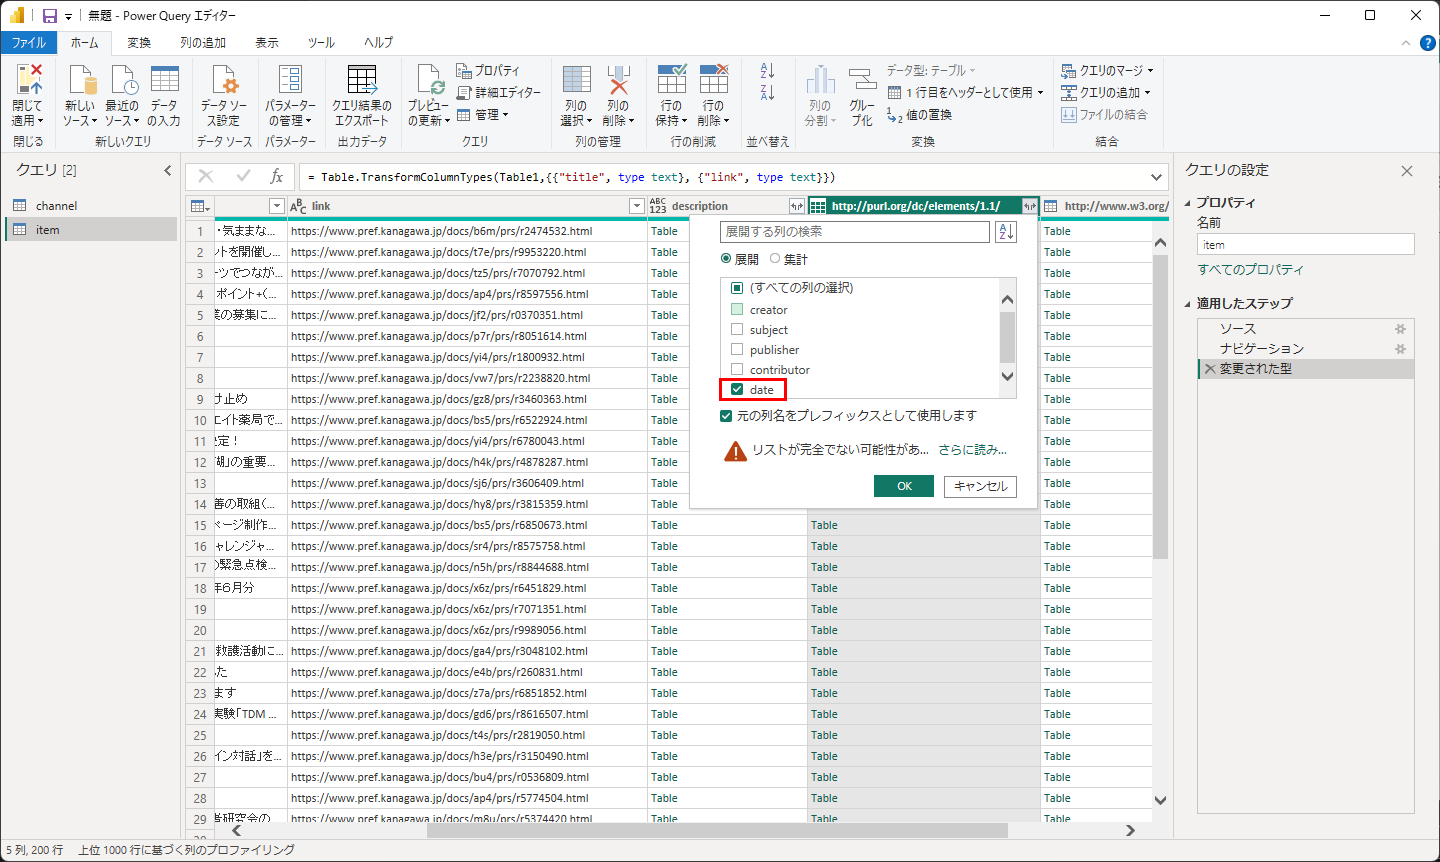This screenshot has width=1440, height=862.
Task: Open Manage Parameters icon
Action: click(290, 81)
